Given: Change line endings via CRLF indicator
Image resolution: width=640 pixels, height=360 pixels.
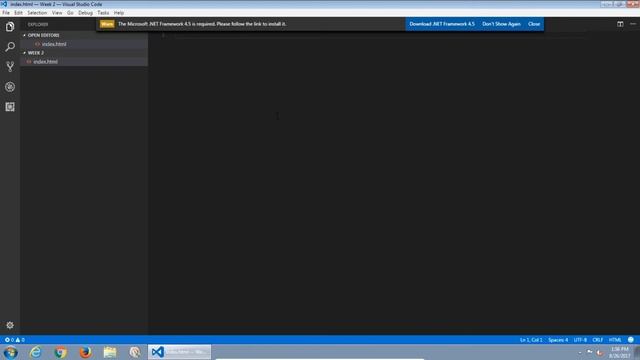Looking at the screenshot, I should point(598,340).
